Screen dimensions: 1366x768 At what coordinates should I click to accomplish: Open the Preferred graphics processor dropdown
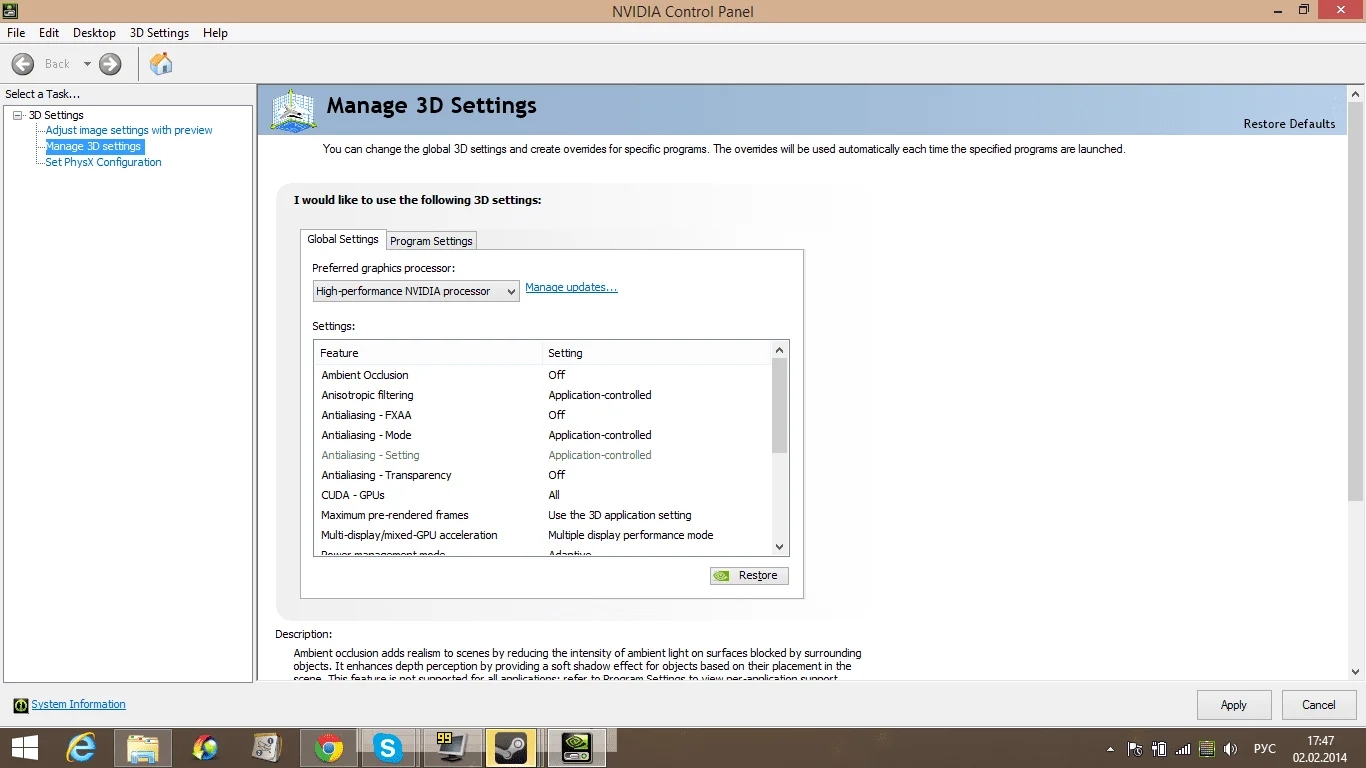415,291
